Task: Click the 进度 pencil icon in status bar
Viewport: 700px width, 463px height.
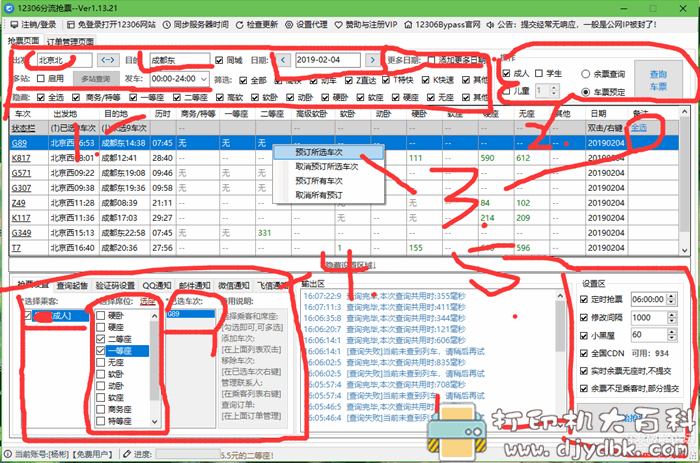Action: [x=127, y=454]
